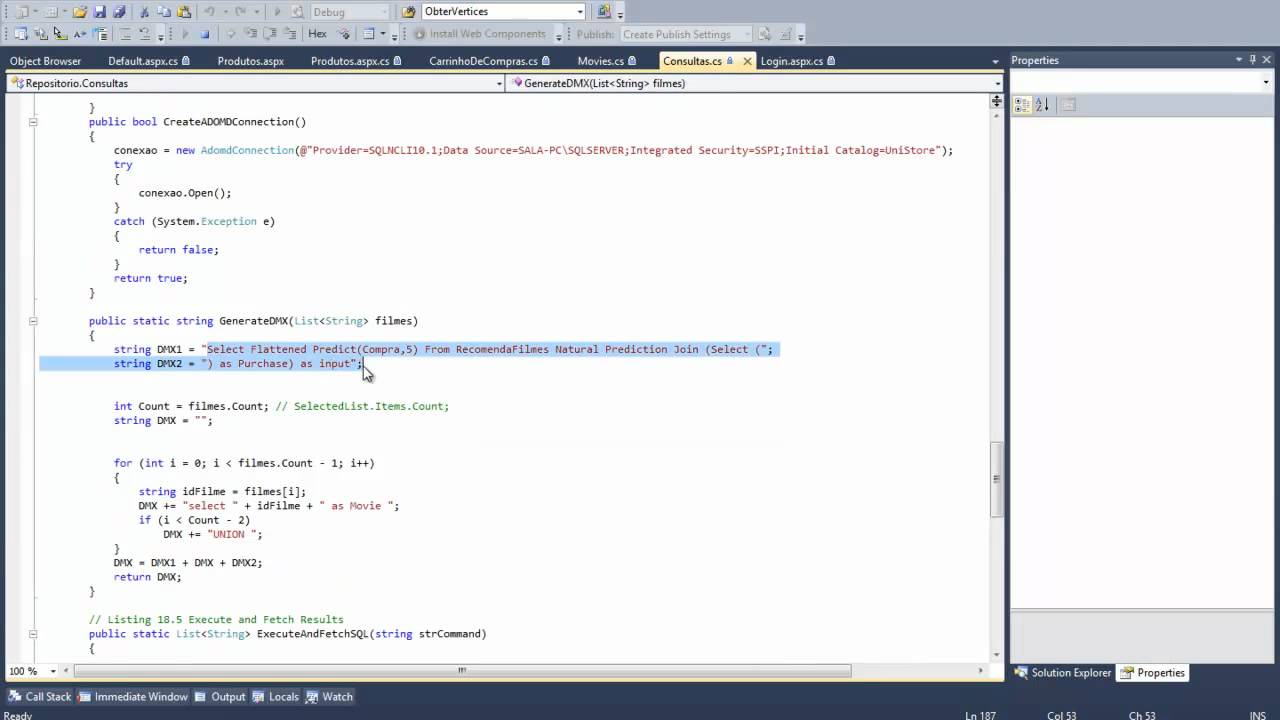The width and height of the screenshot is (1280, 720).
Task: Click the redo icon in toolbar
Action: (241, 12)
